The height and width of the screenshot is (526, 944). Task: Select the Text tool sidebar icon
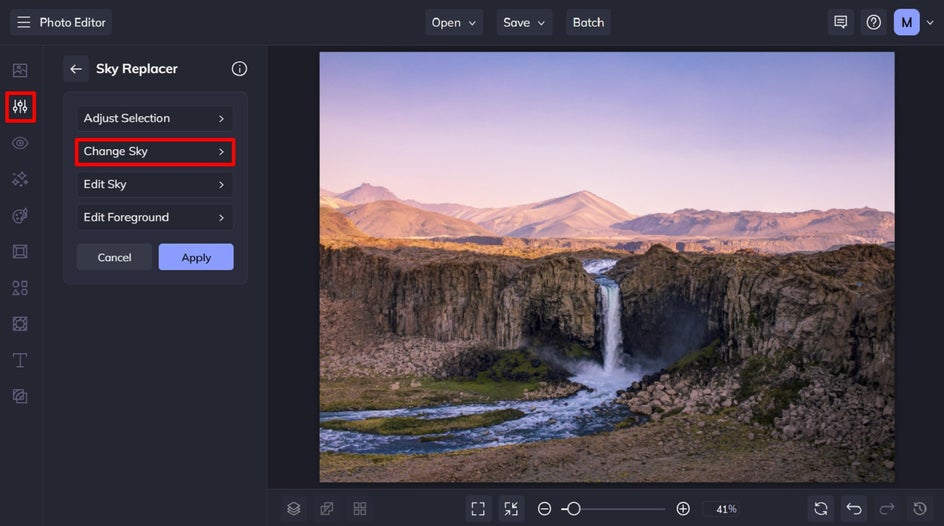click(20, 360)
